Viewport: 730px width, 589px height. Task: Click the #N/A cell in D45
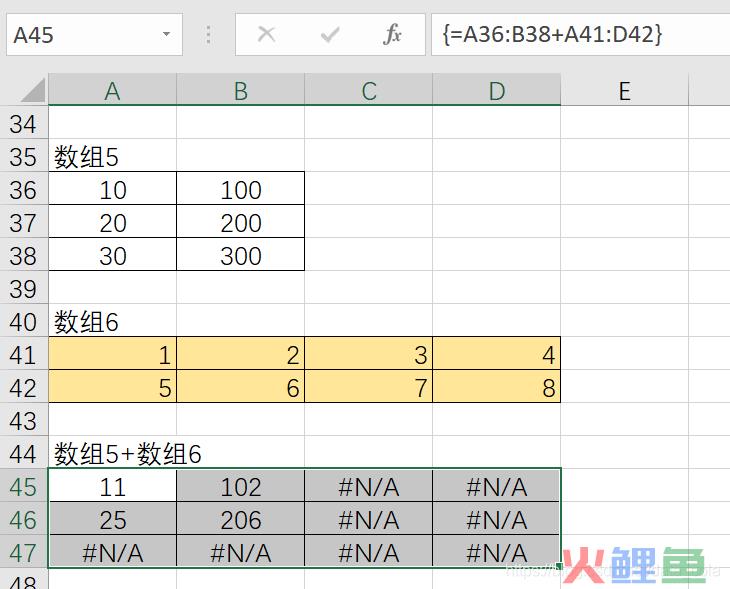[497, 487]
